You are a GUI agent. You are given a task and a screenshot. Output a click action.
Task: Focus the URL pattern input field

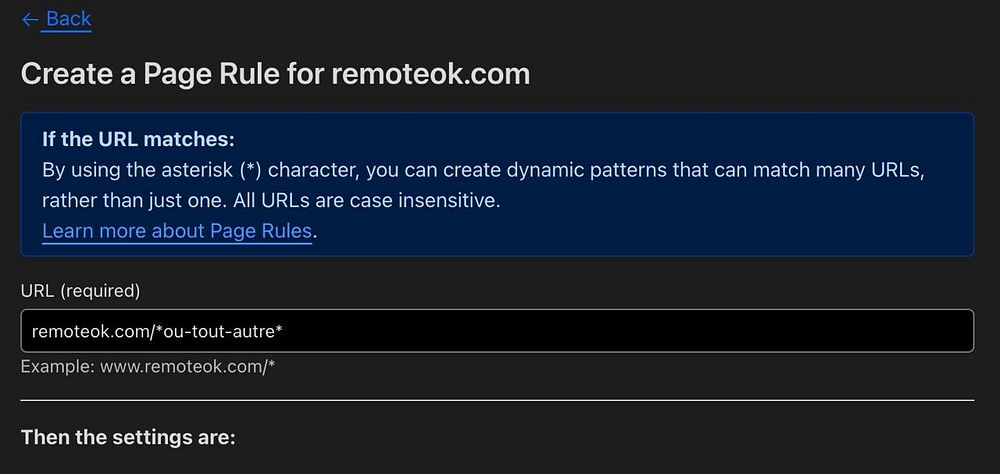(x=497, y=330)
